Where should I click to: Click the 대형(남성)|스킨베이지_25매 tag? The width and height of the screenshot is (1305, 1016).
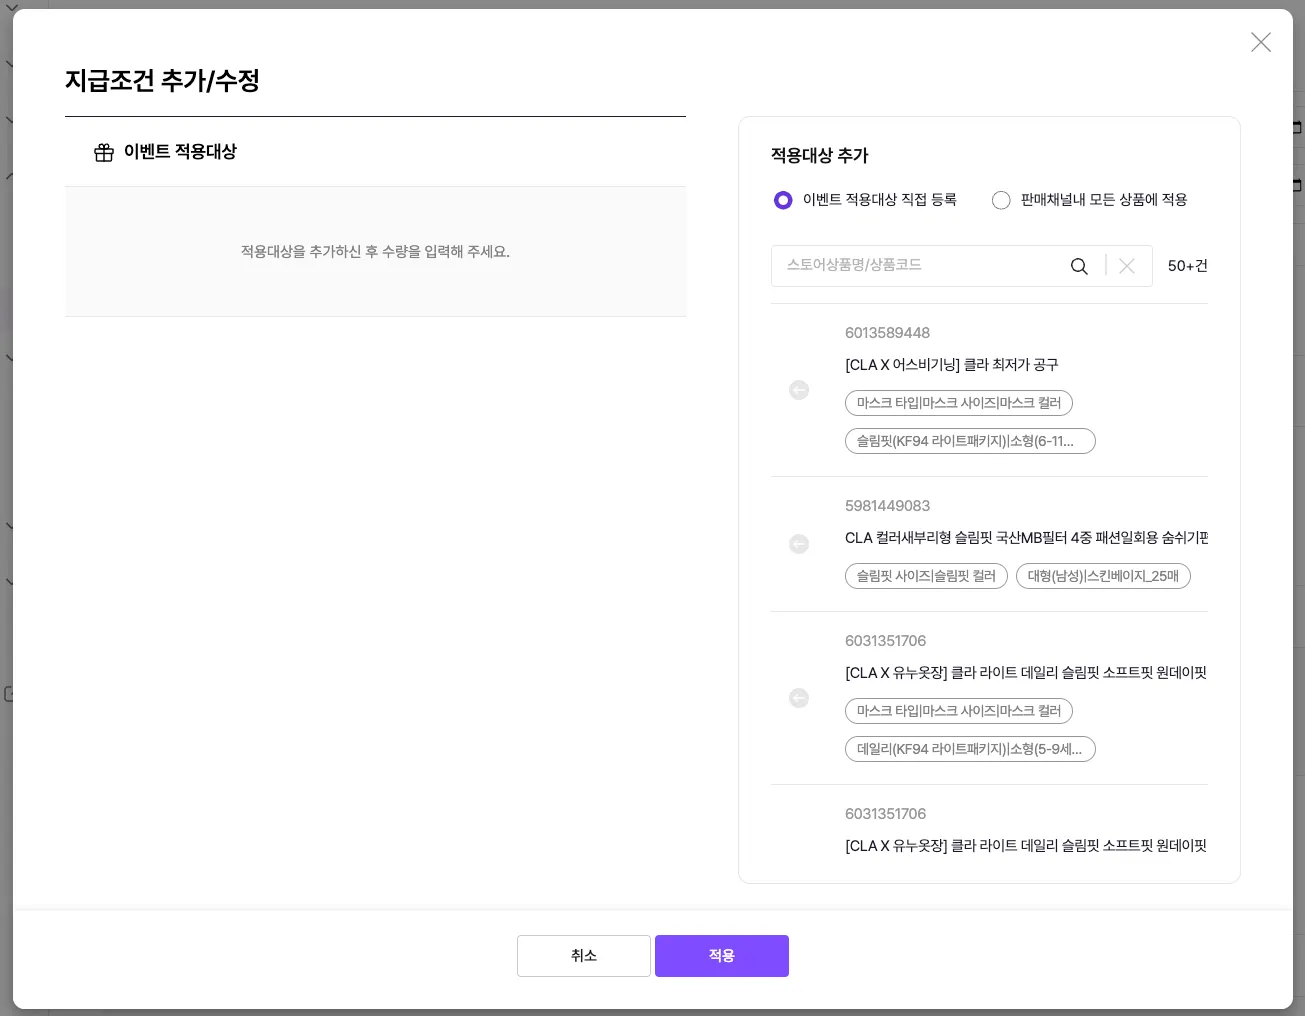(x=1103, y=576)
